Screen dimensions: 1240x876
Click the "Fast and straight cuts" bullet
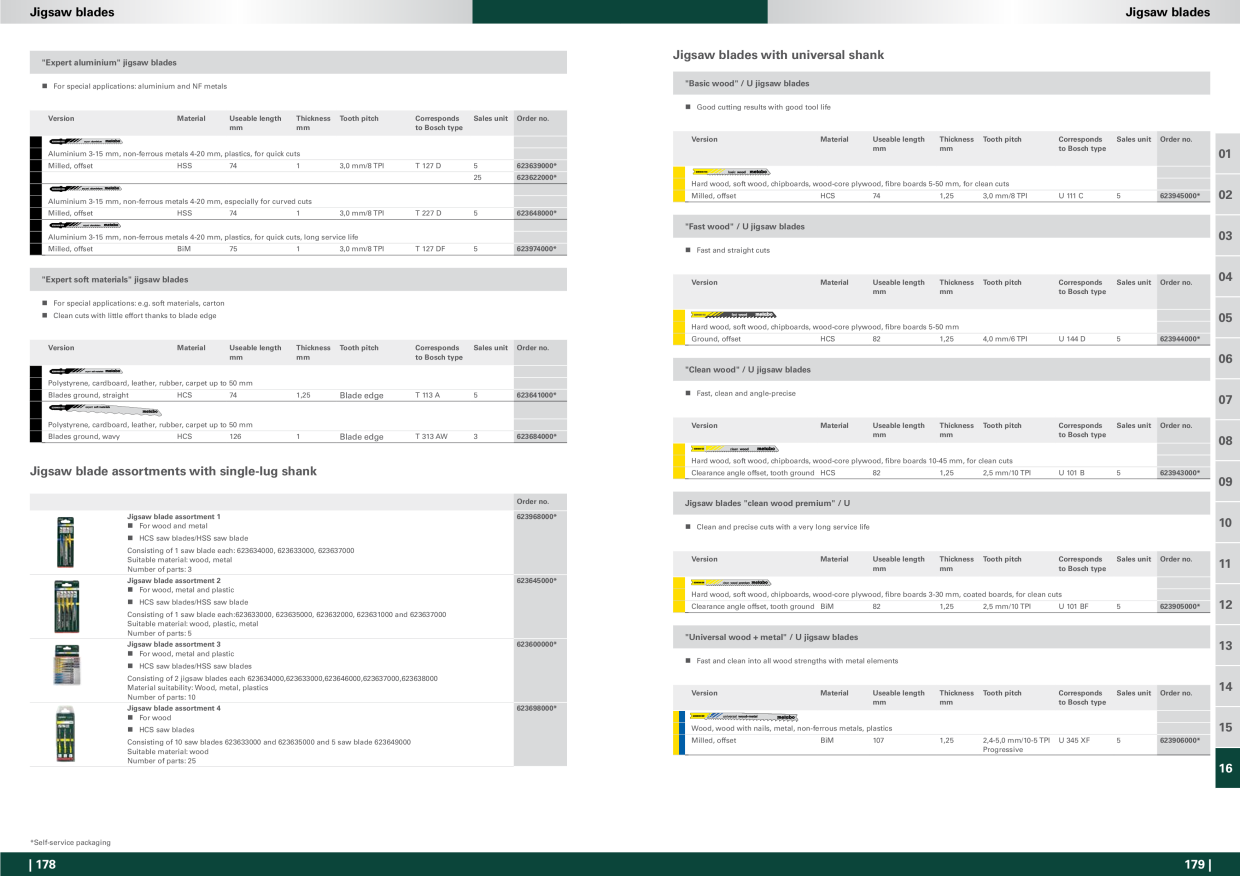click(733, 251)
